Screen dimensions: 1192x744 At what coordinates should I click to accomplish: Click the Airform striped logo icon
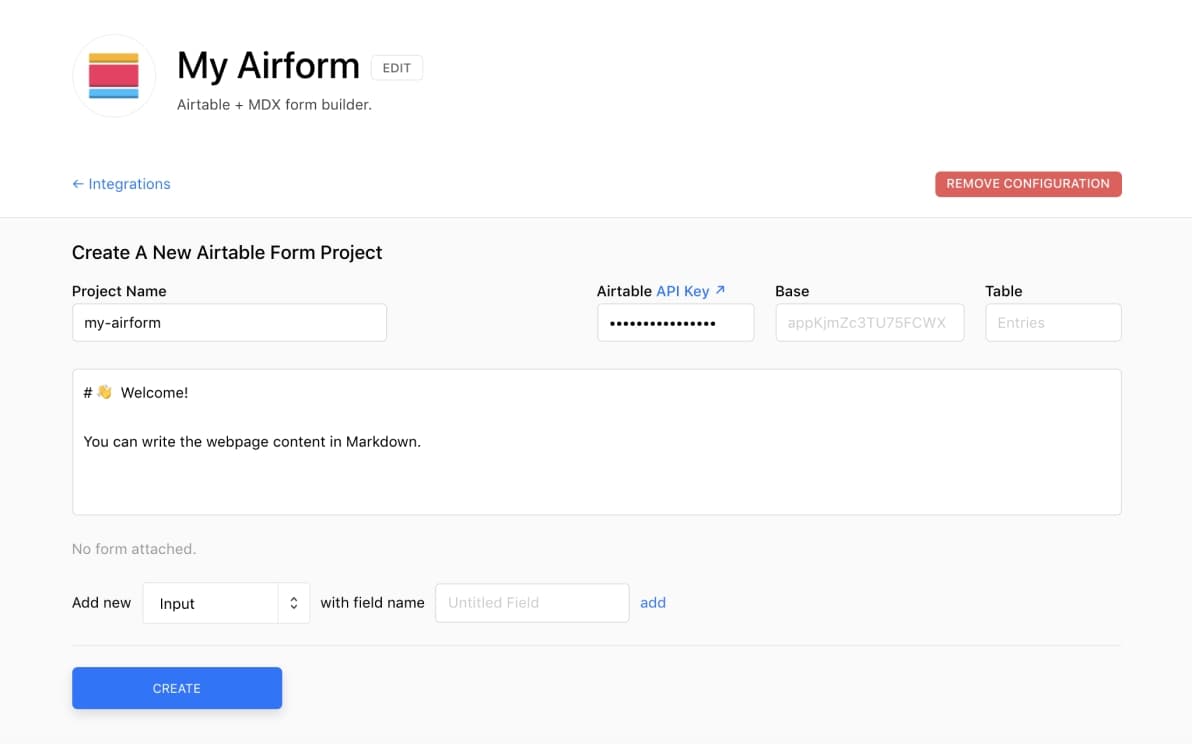[x=114, y=76]
